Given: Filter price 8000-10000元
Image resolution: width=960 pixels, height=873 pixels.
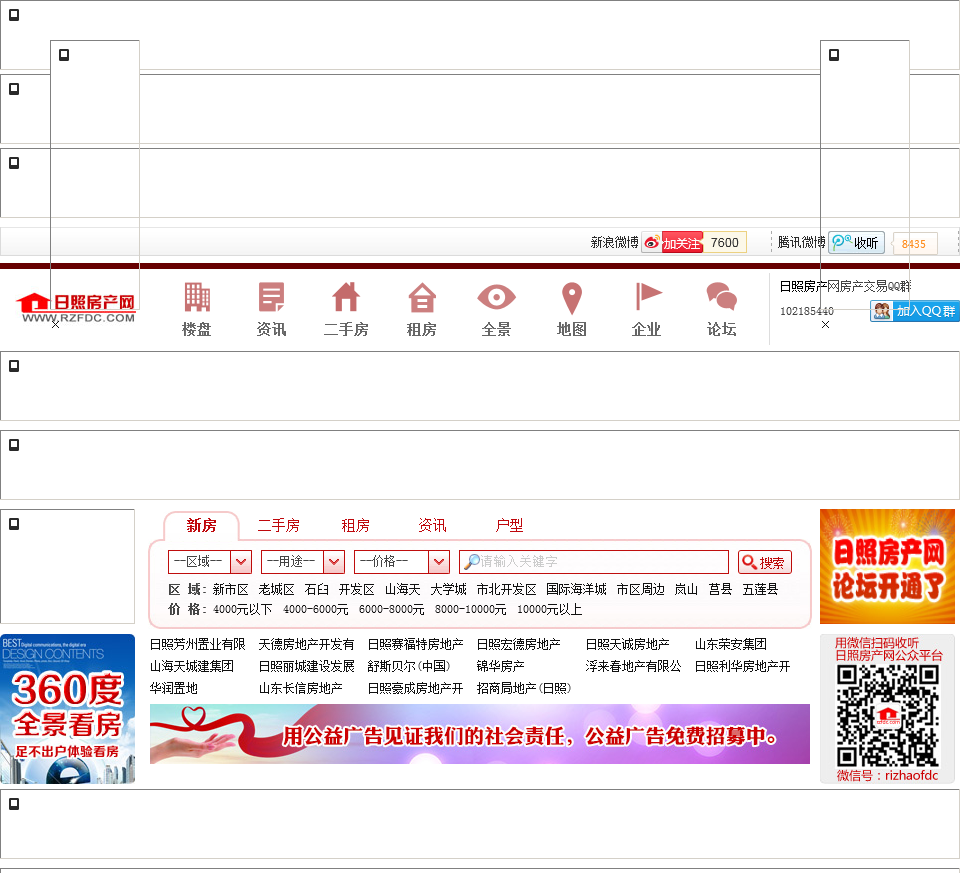Looking at the screenshot, I should pos(471,610).
